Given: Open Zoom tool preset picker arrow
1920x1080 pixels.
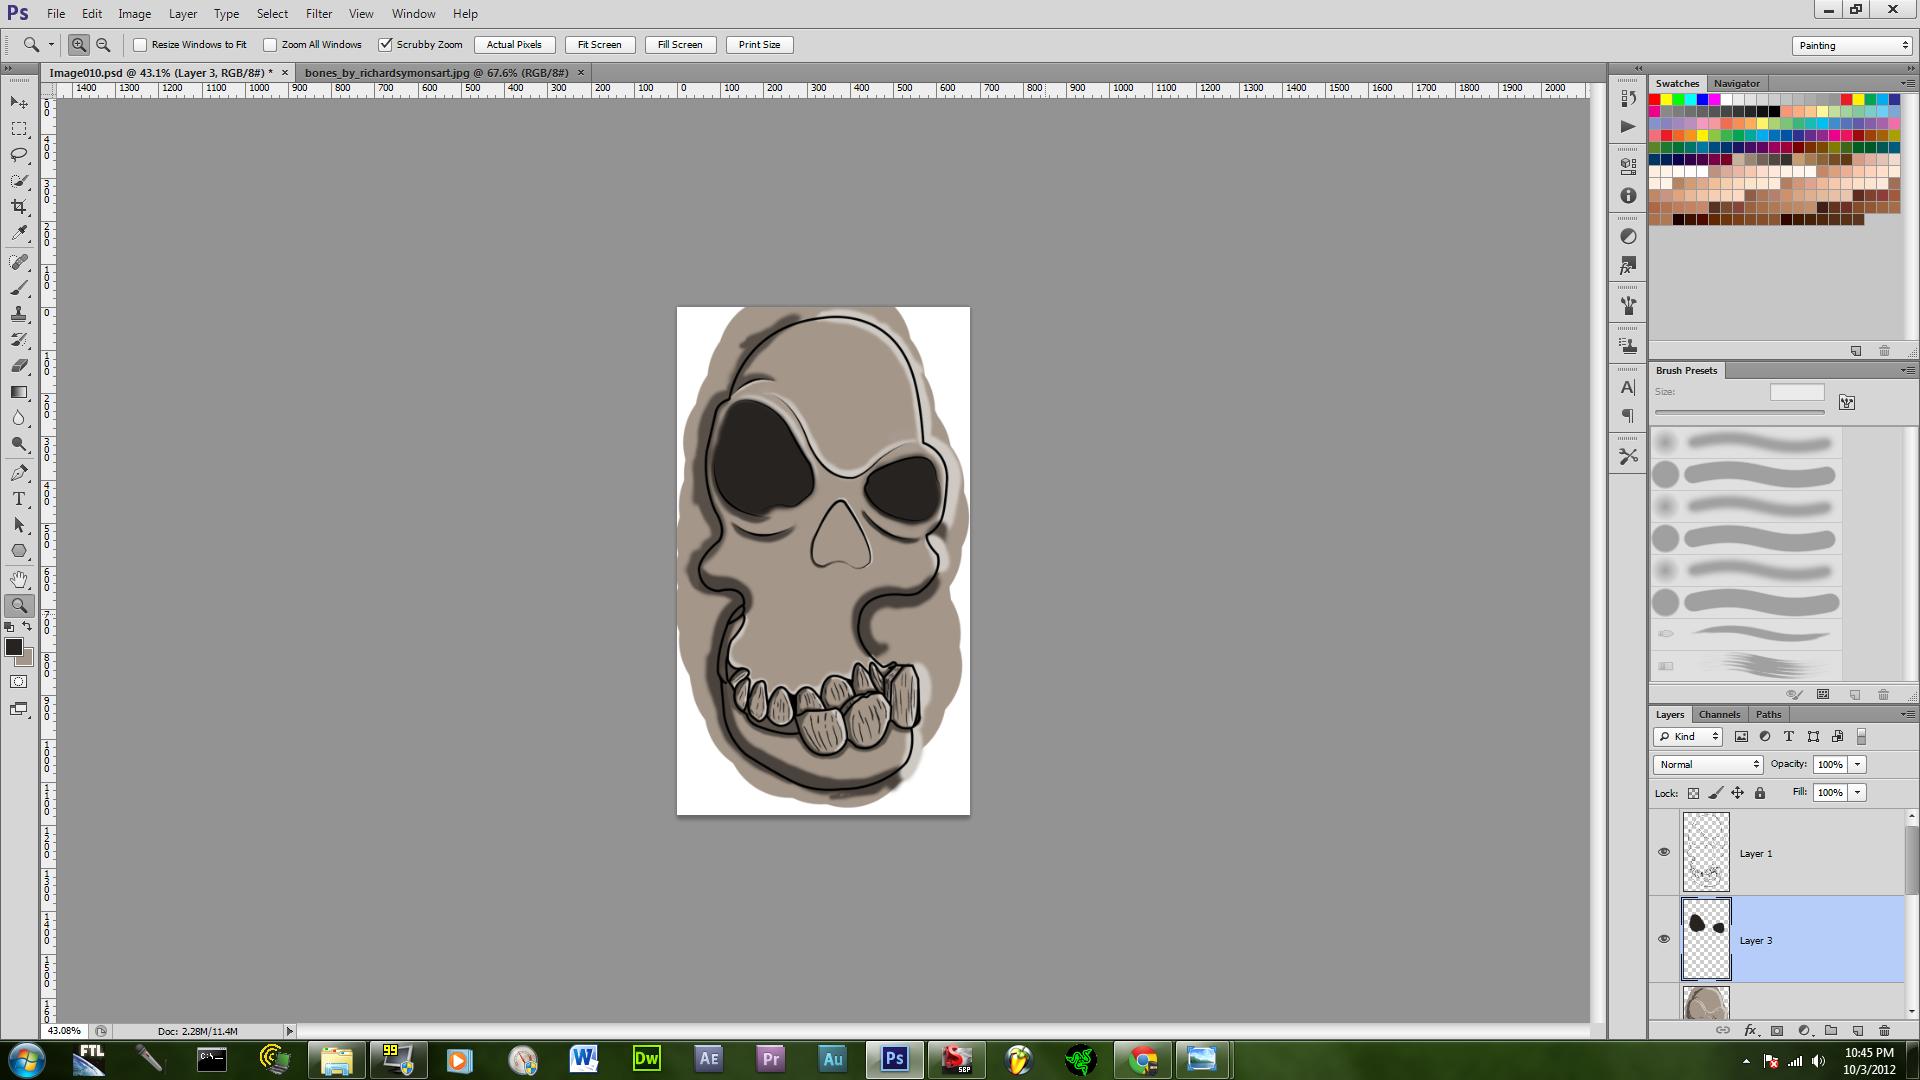Looking at the screenshot, I should (x=51, y=45).
